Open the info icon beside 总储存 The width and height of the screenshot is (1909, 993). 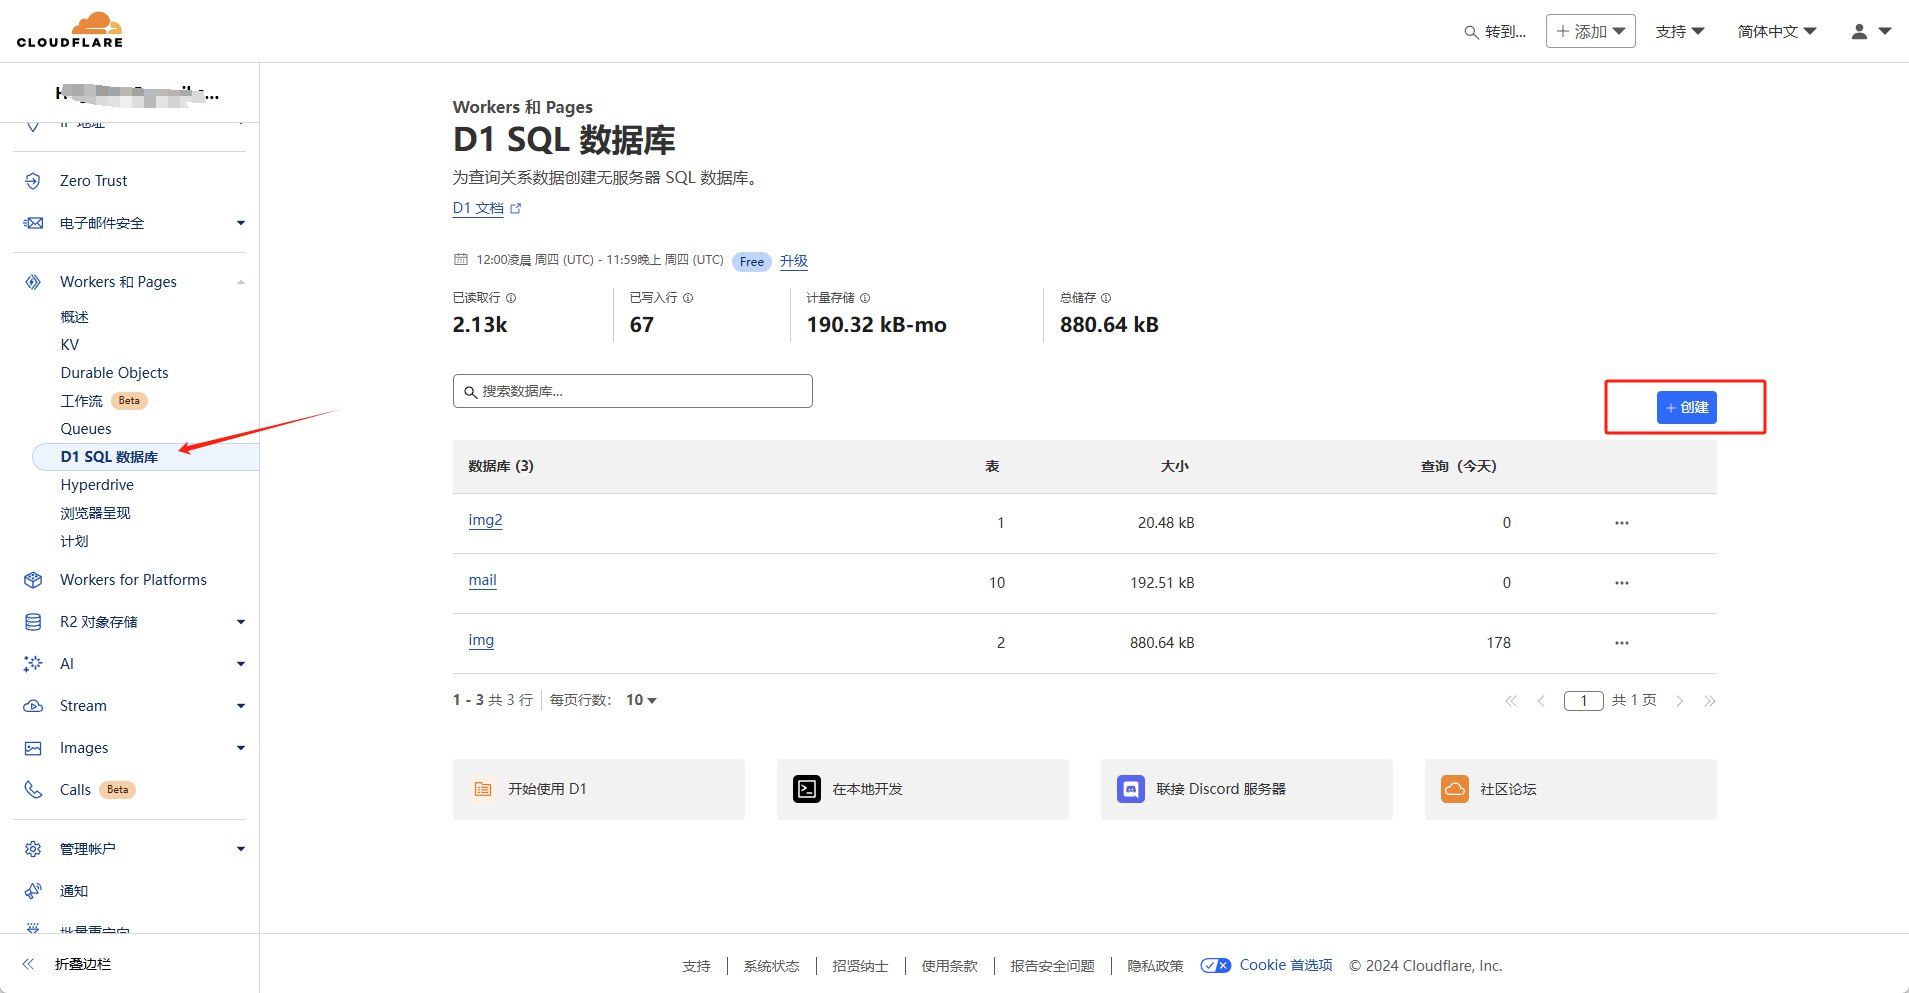click(1106, 298)
